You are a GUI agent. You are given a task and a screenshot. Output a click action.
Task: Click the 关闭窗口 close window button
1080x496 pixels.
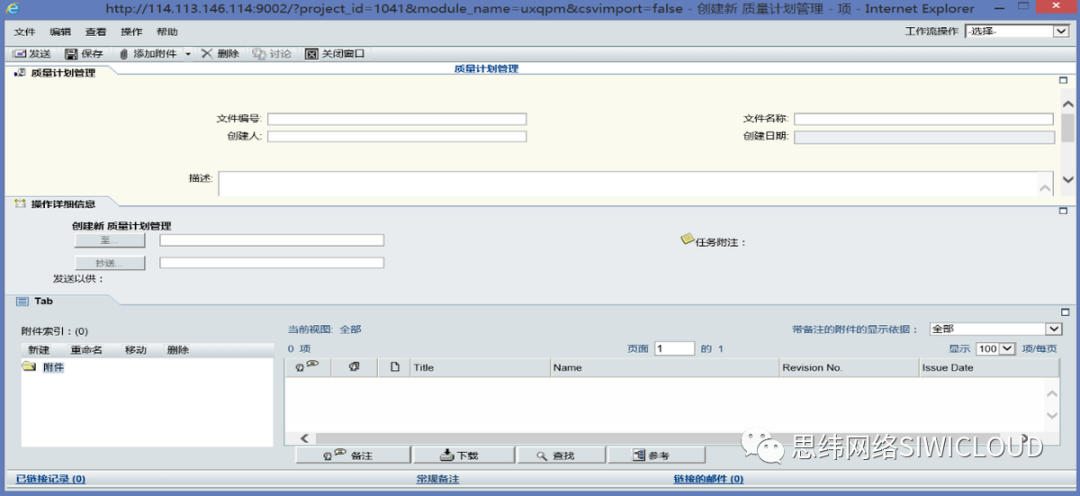(x=335, y=54)
